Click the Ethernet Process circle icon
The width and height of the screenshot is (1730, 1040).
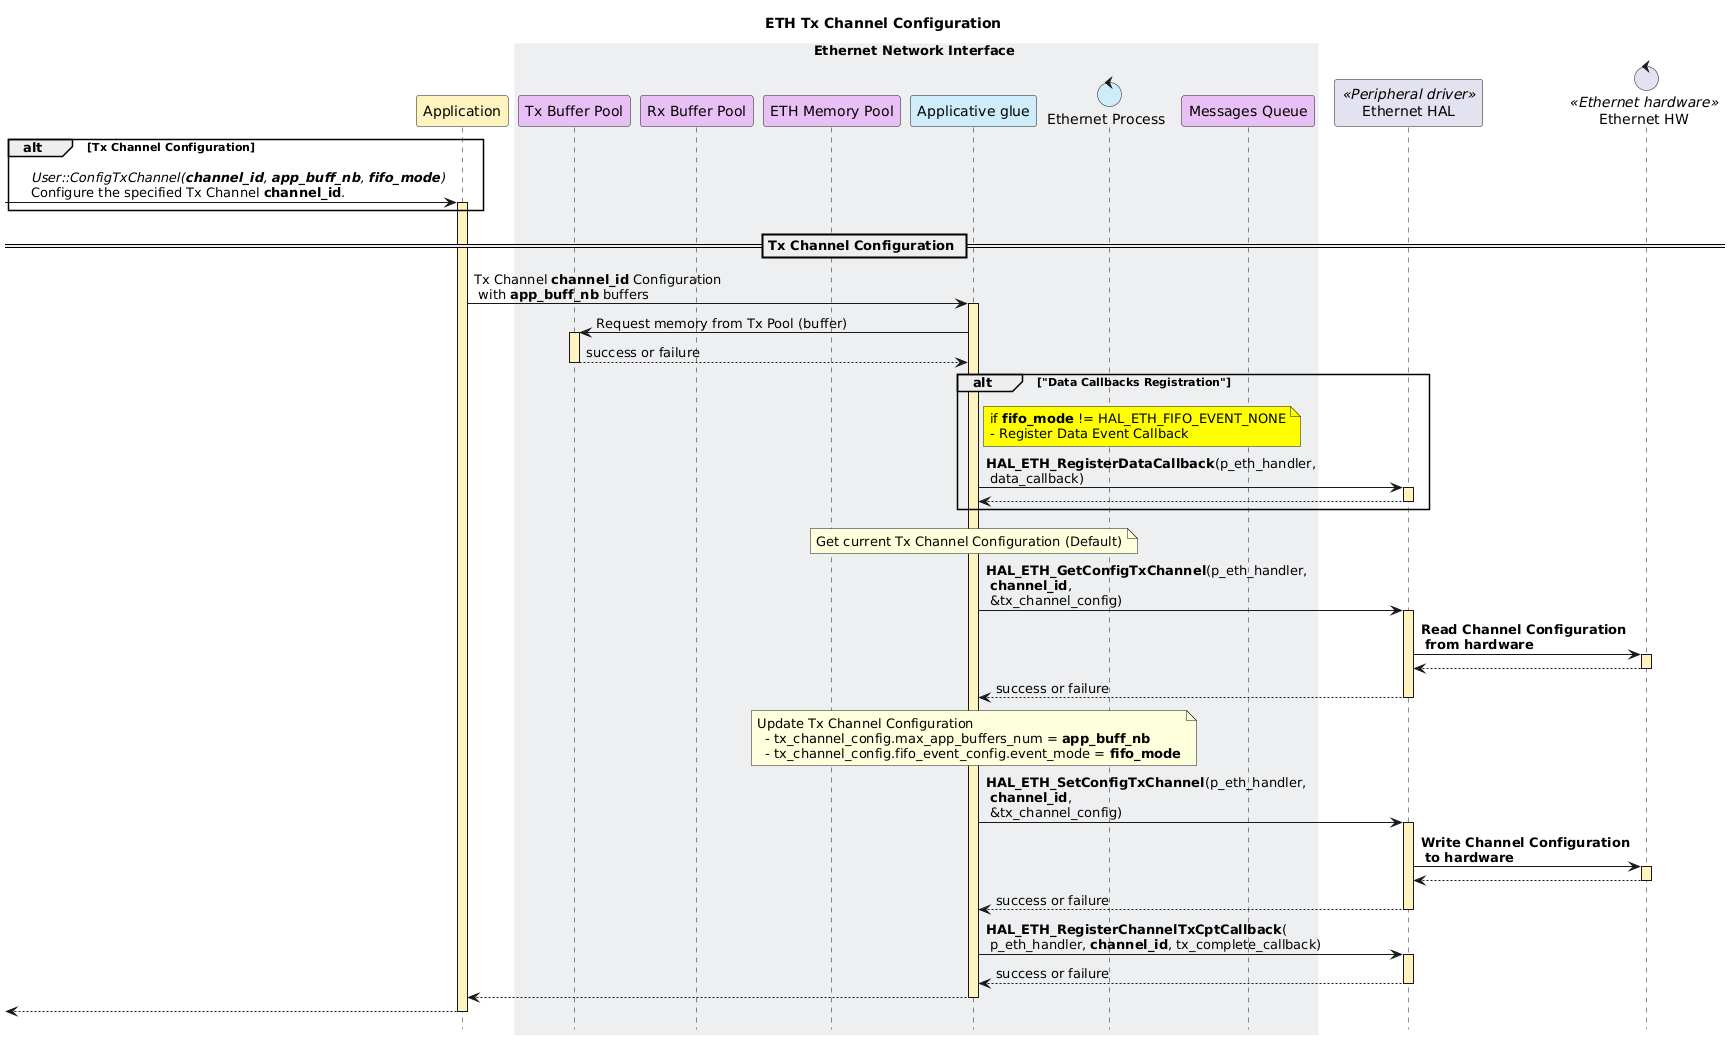(x=1108, y=93)
